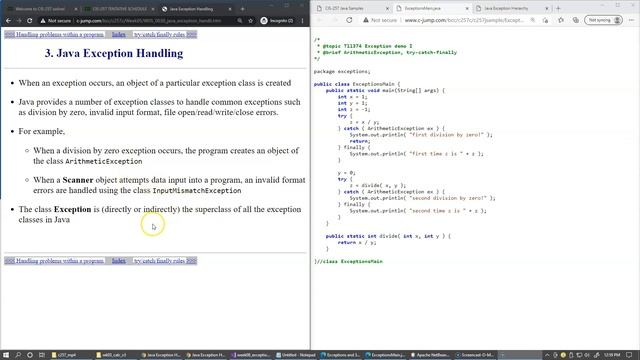640x360 pixels.
Task: Click Edge address bar with www.c-jump.com URL
Action: (x=464, y=20)
